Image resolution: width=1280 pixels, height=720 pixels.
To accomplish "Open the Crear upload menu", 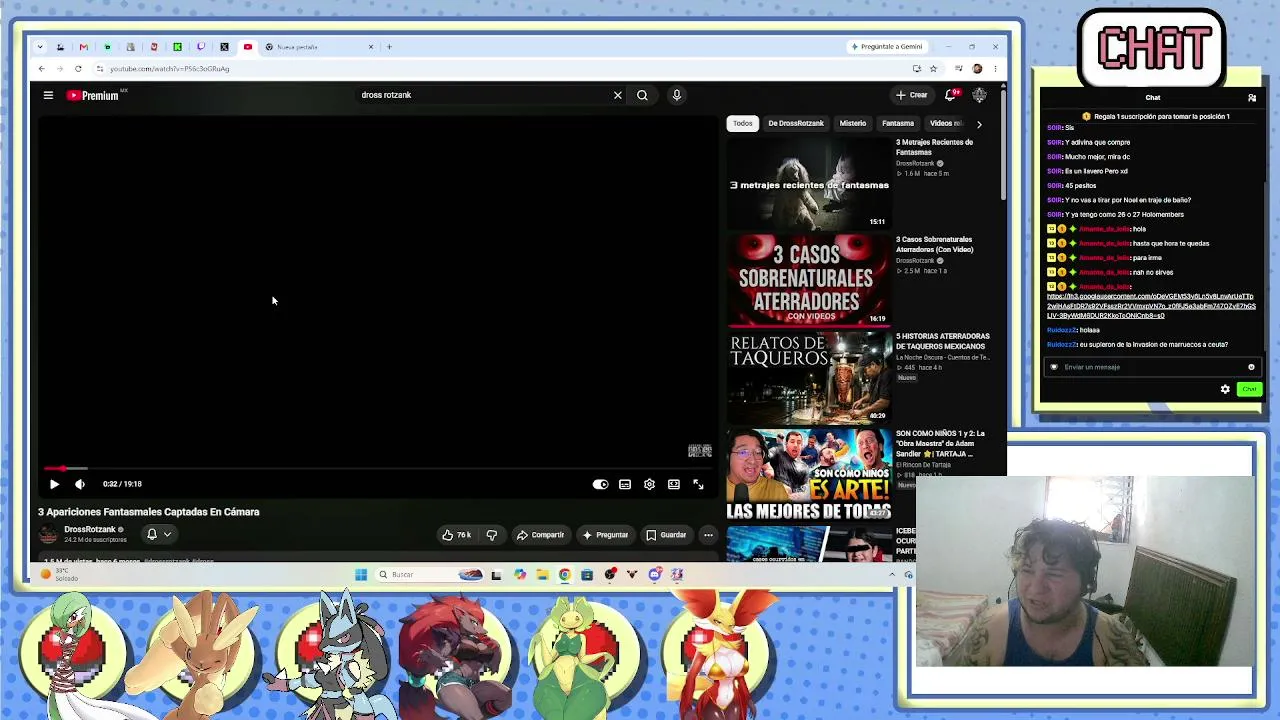I will point(912,95).
